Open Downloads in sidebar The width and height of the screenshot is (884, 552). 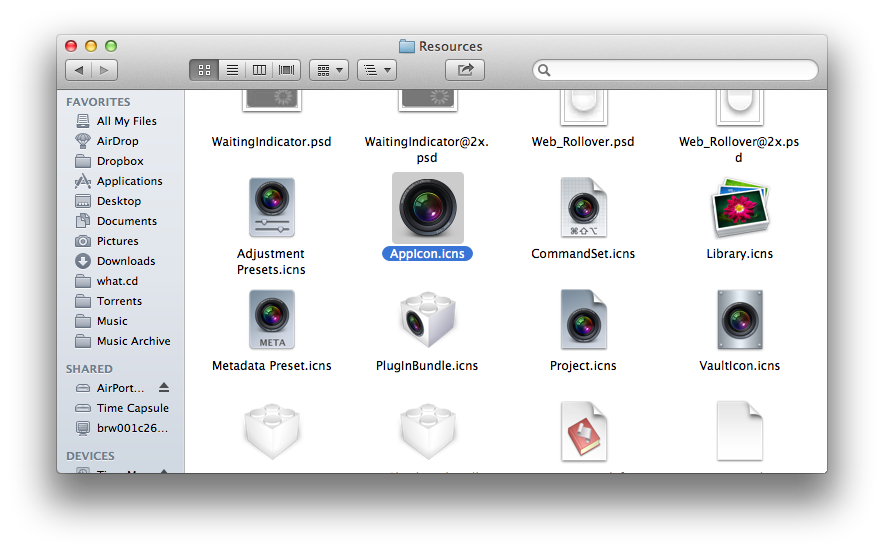[x=126, y=261]
